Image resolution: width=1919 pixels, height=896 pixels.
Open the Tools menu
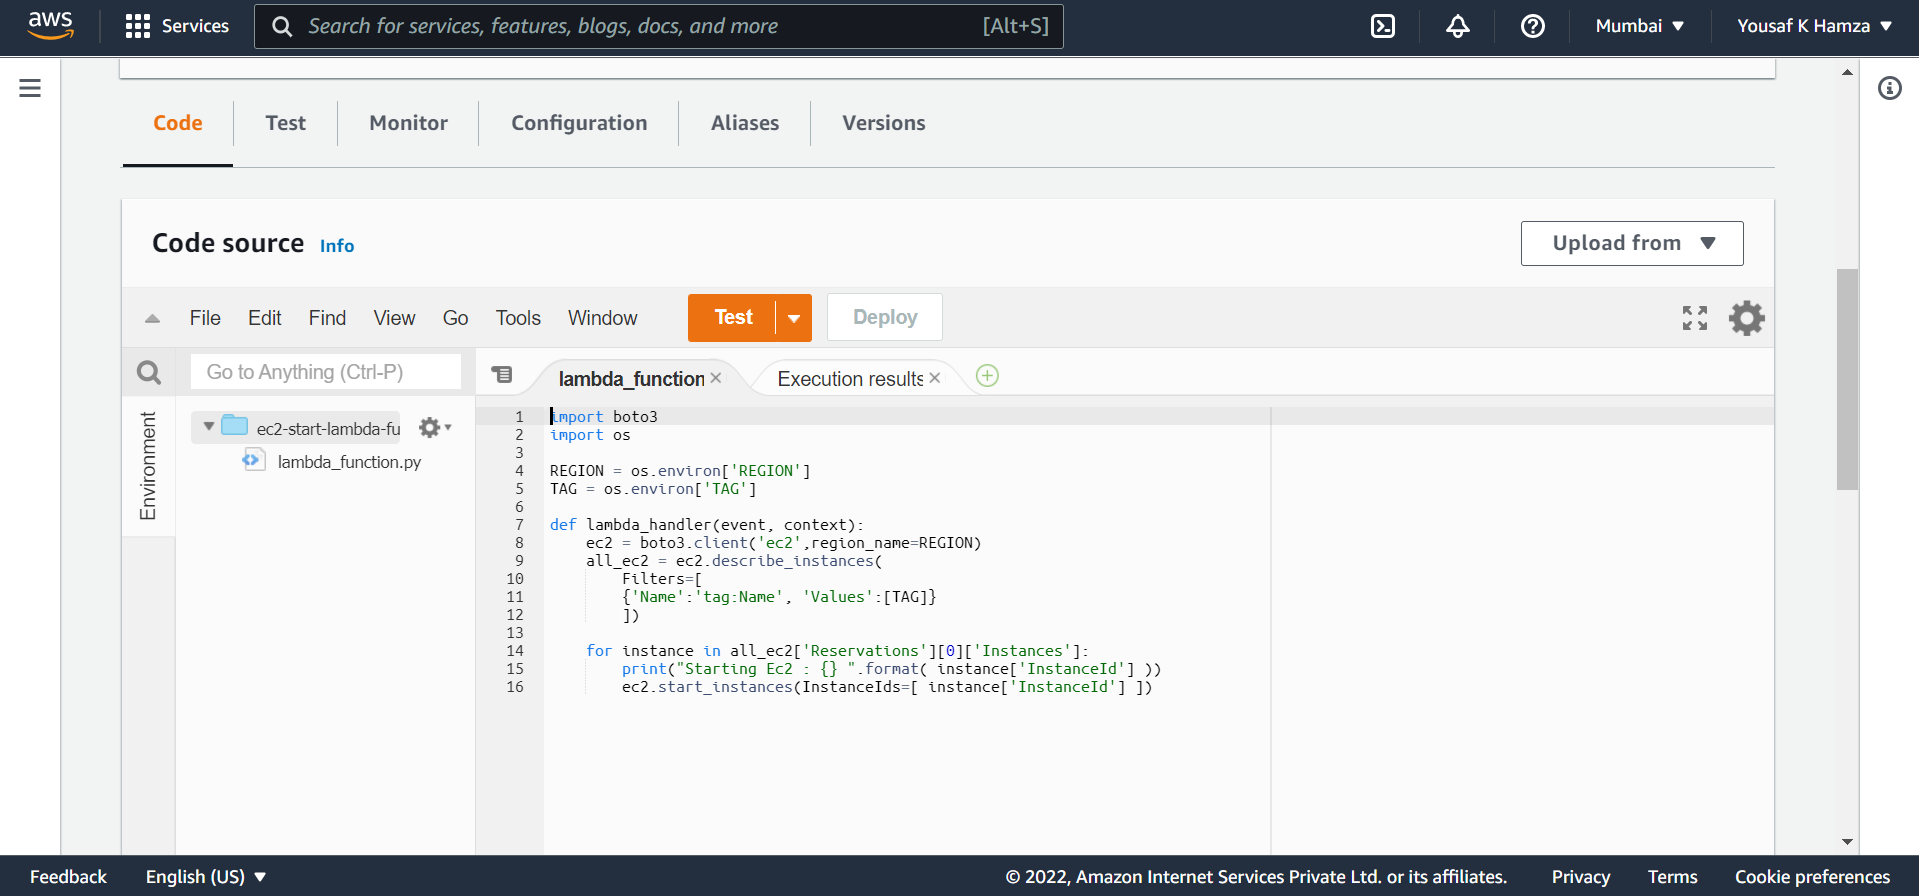tap(518, 318)
